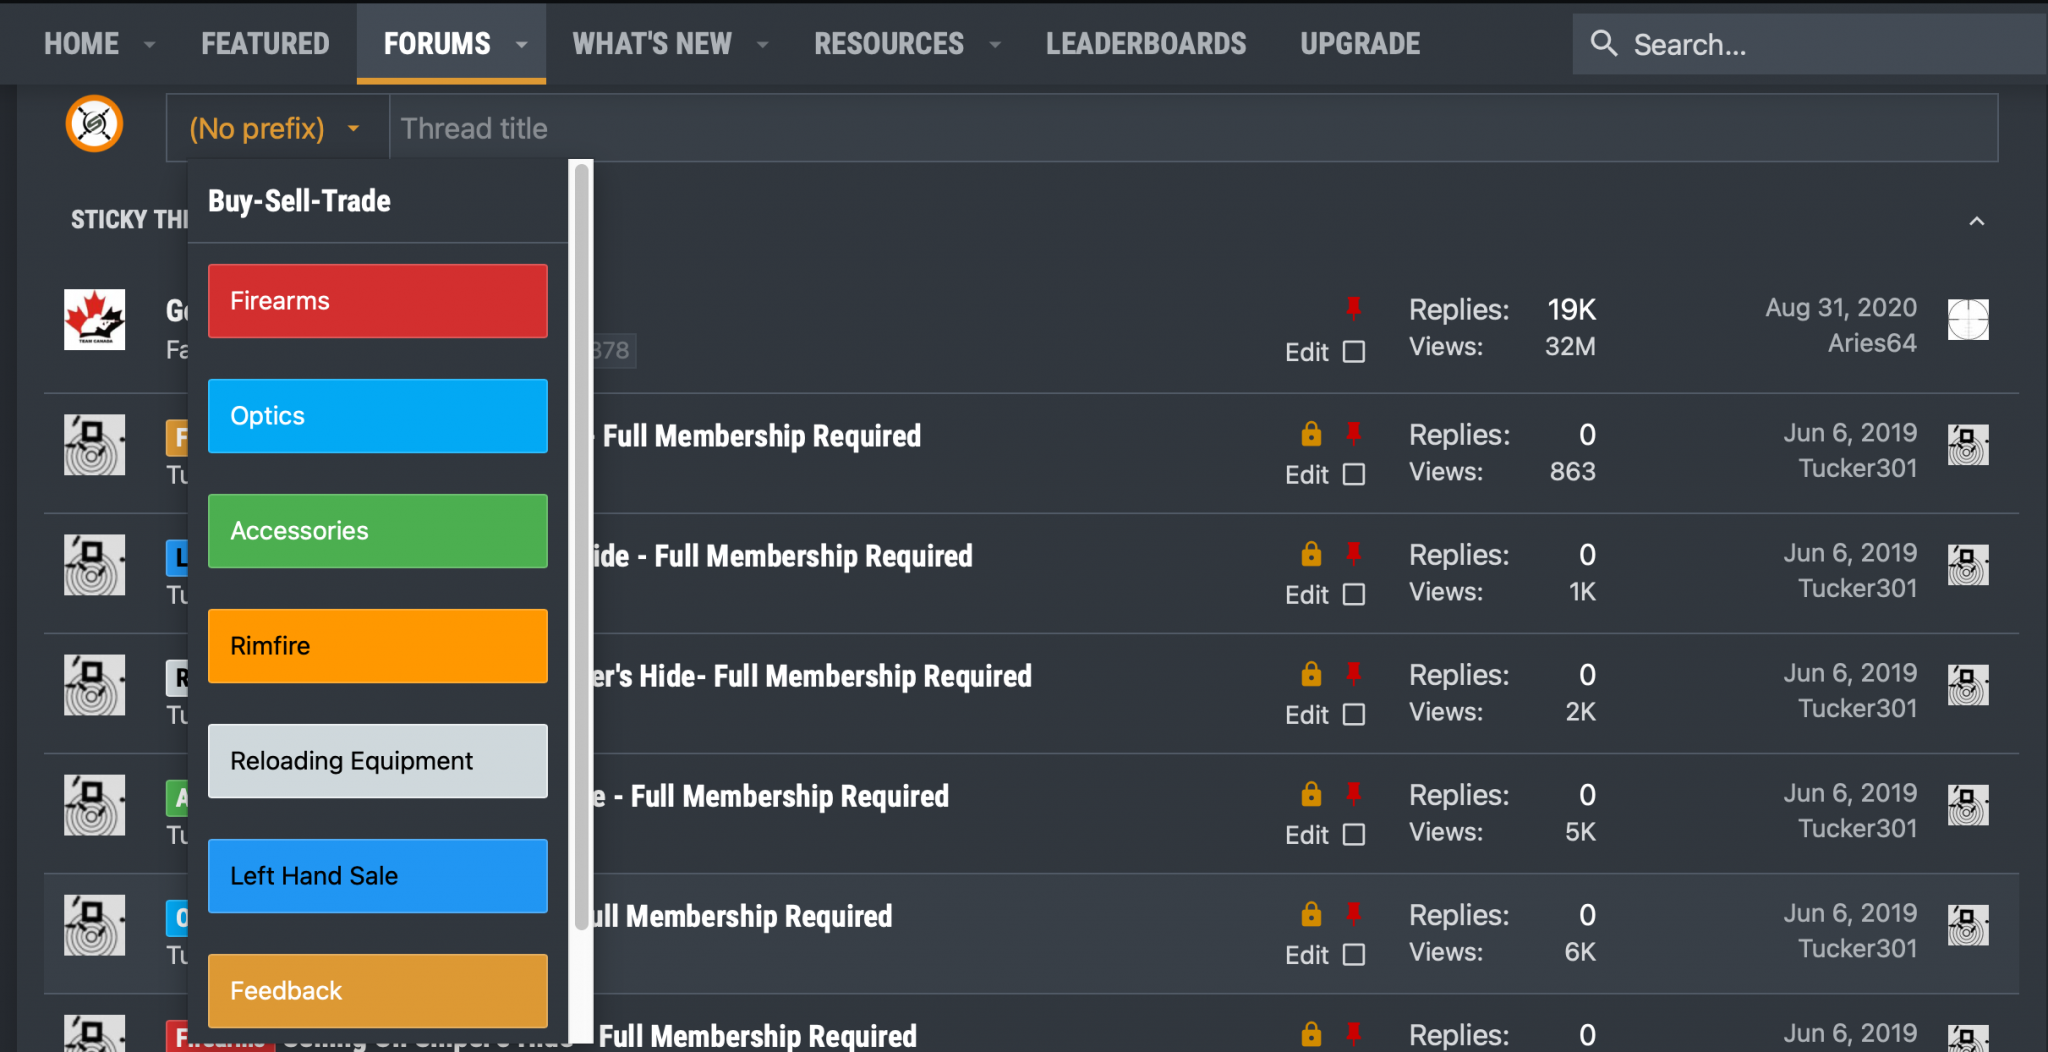Screen dimensions: 2048x1052
Task: Click the red pin icon on the 19K replies thread
Action: tap(1353, 308)
